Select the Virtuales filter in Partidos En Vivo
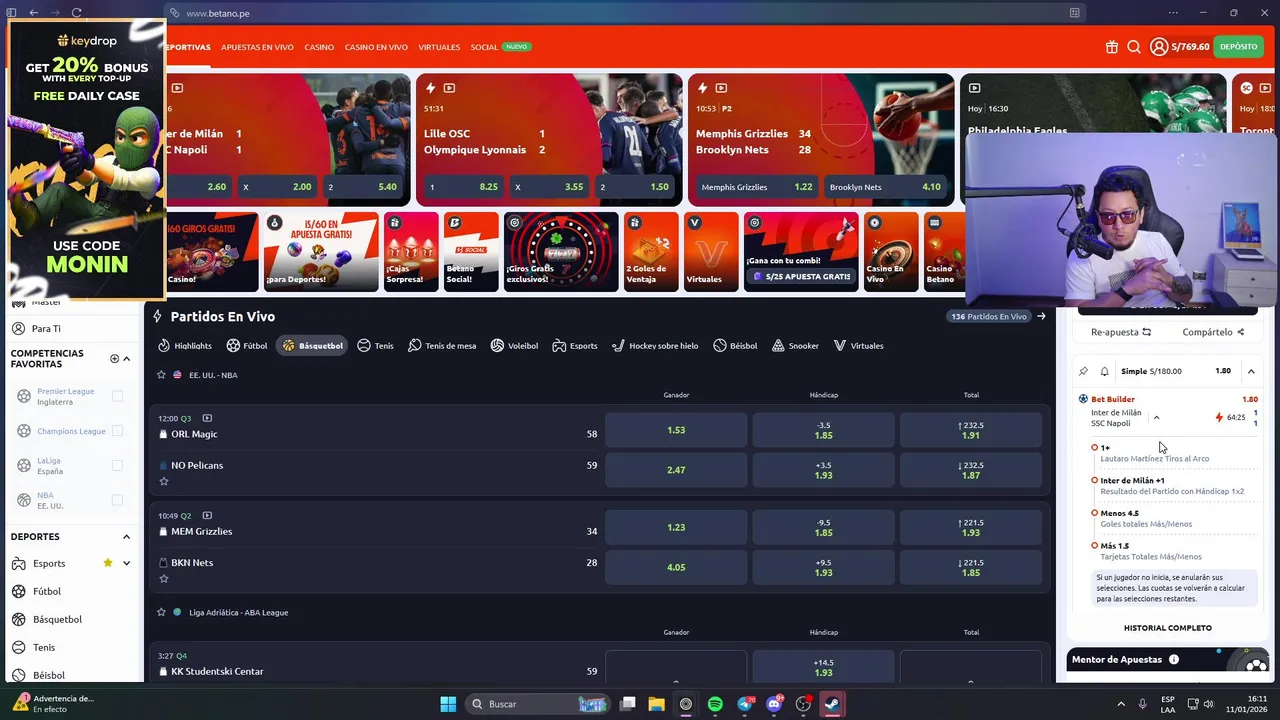 tap(858, 346)
